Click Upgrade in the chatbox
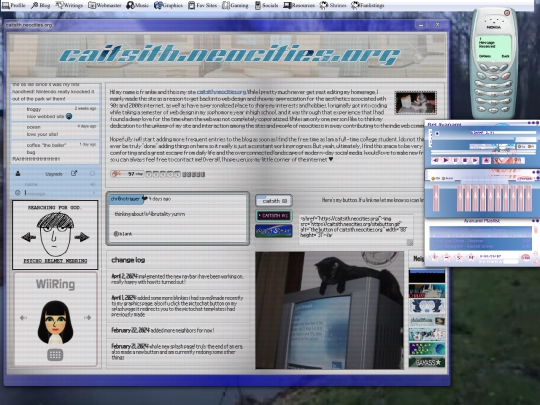The width and height of the screenshot is (540, 405). pyautogui.click(x=54, y=174)
